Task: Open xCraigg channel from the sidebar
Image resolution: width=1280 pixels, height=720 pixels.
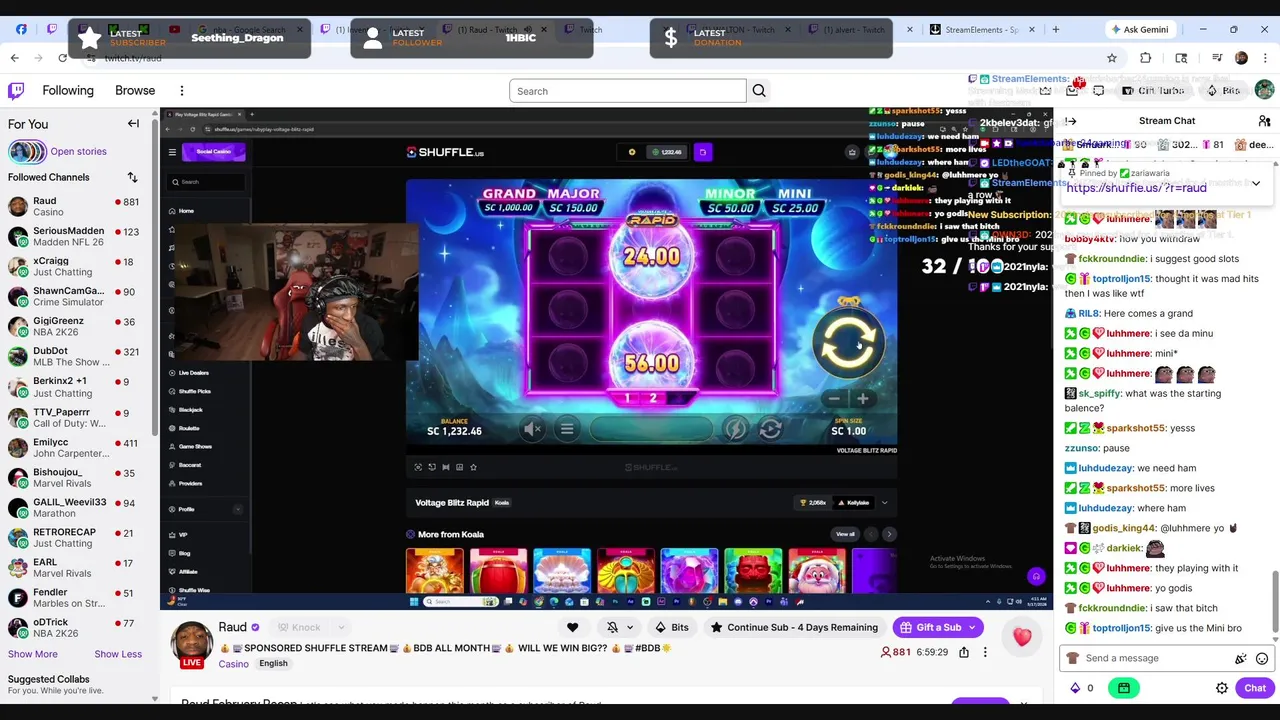Action: point(78,266)
